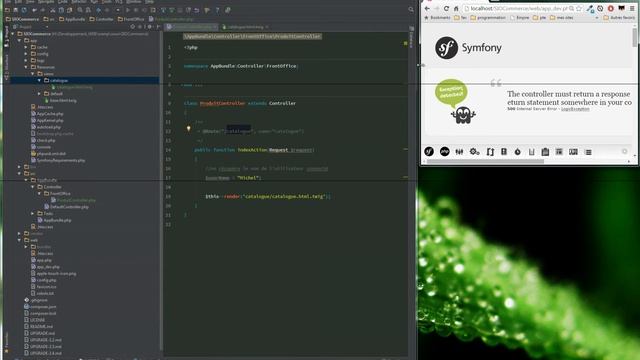This screenshot has width=640, height=360.
Task: Open the mes sites bookmarks folder
Action: [562, 18]
